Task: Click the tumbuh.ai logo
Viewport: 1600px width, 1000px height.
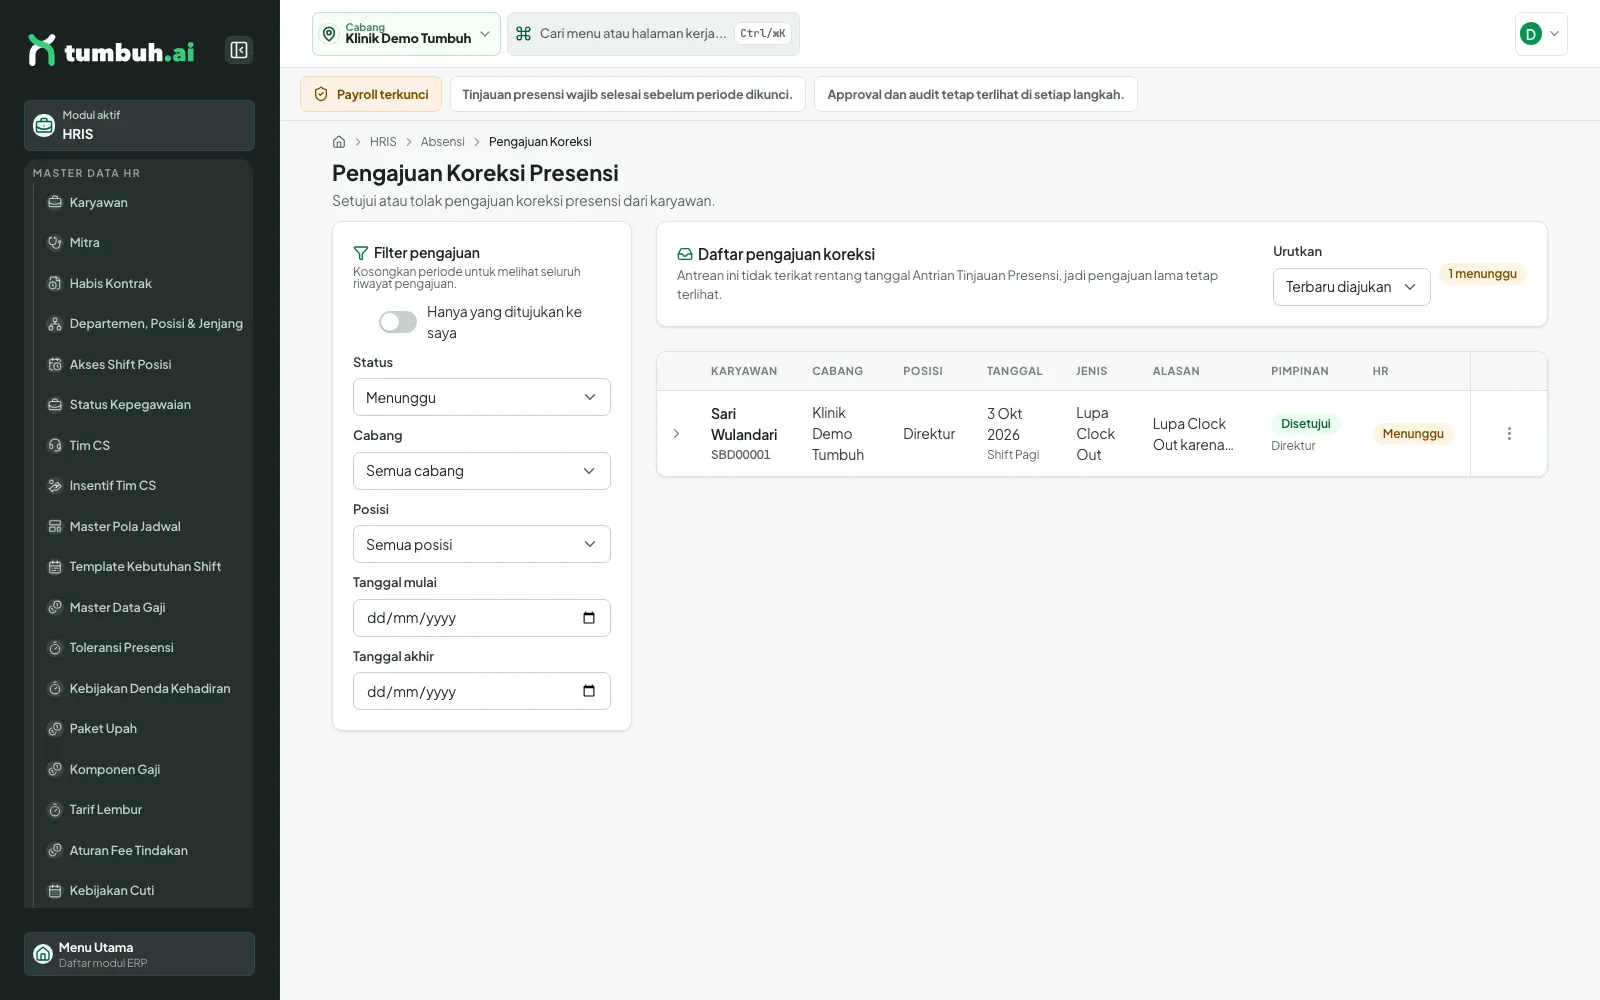Action: coord(111,51)
